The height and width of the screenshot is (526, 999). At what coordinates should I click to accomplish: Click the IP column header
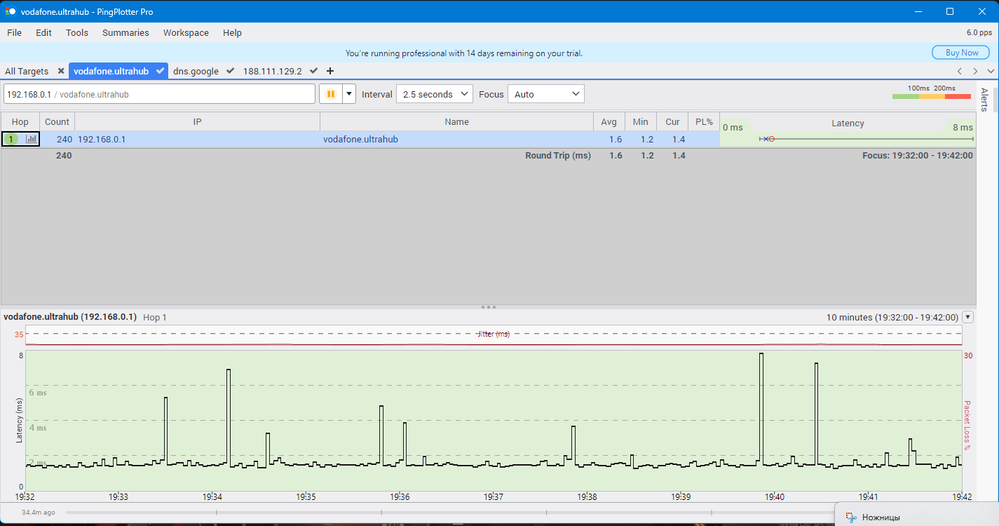[198, 122]
